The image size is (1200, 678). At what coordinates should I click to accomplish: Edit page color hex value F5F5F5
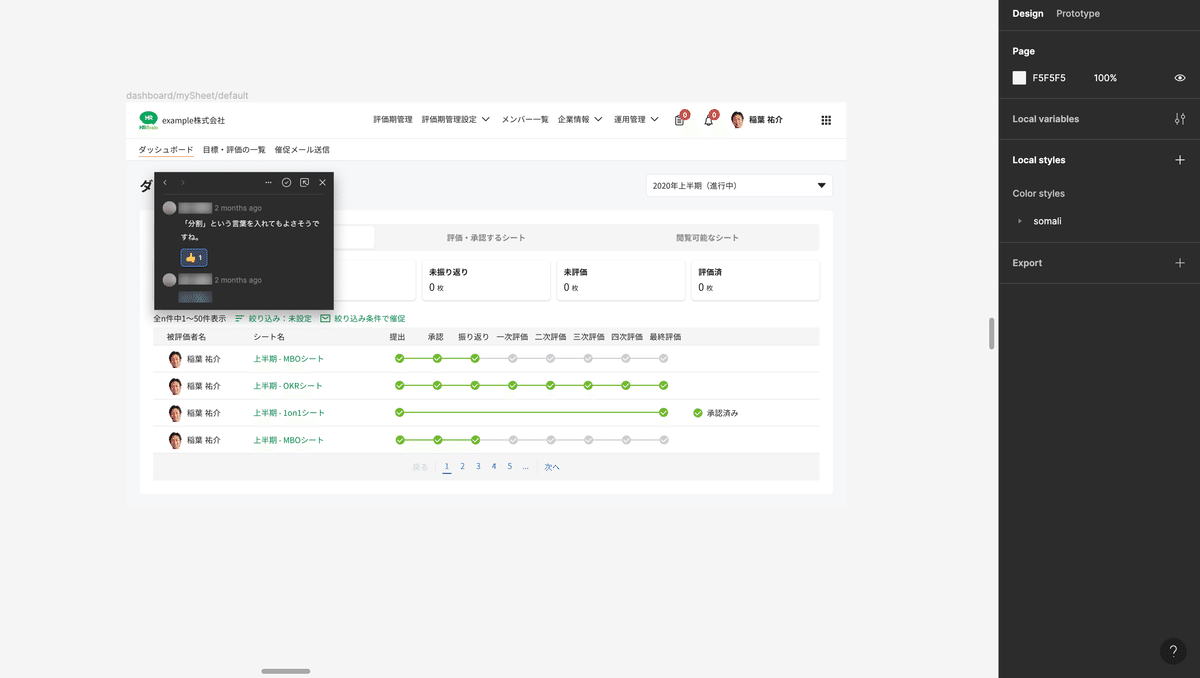tap(1049, 78)
